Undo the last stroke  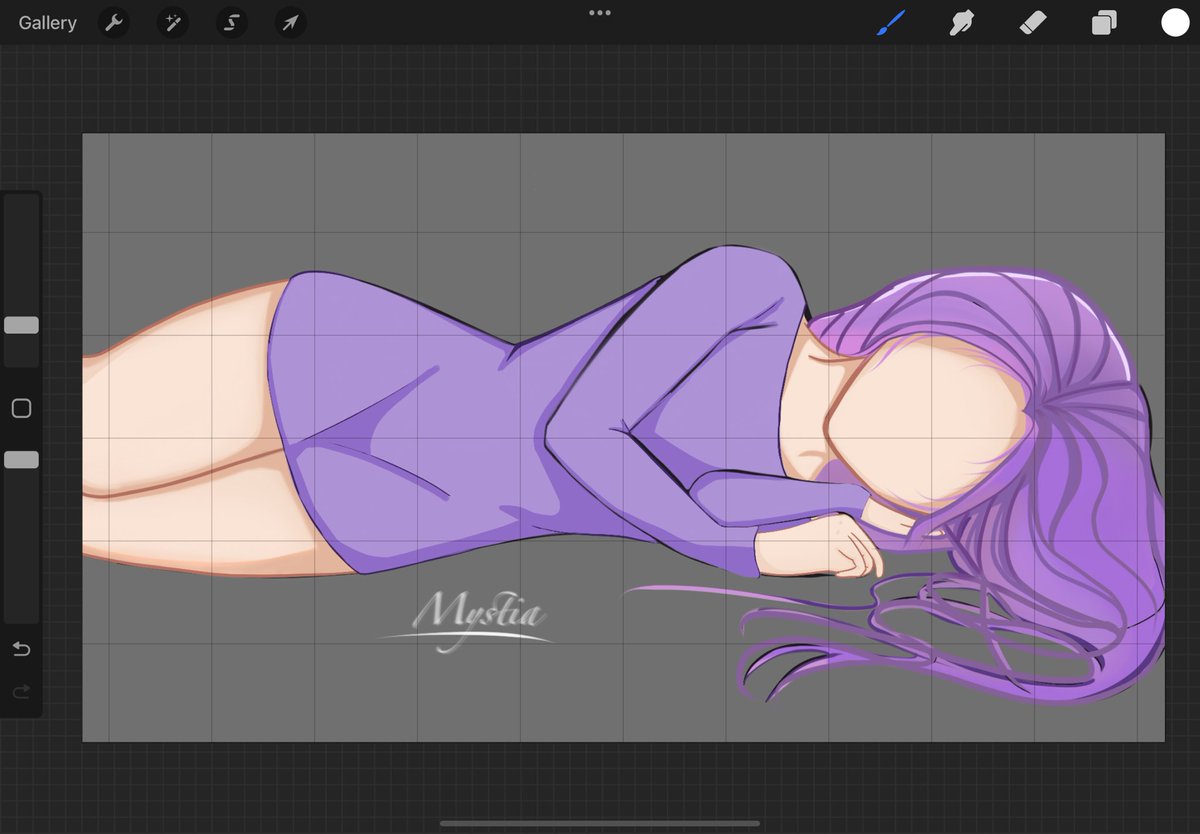tap(21, 650)
